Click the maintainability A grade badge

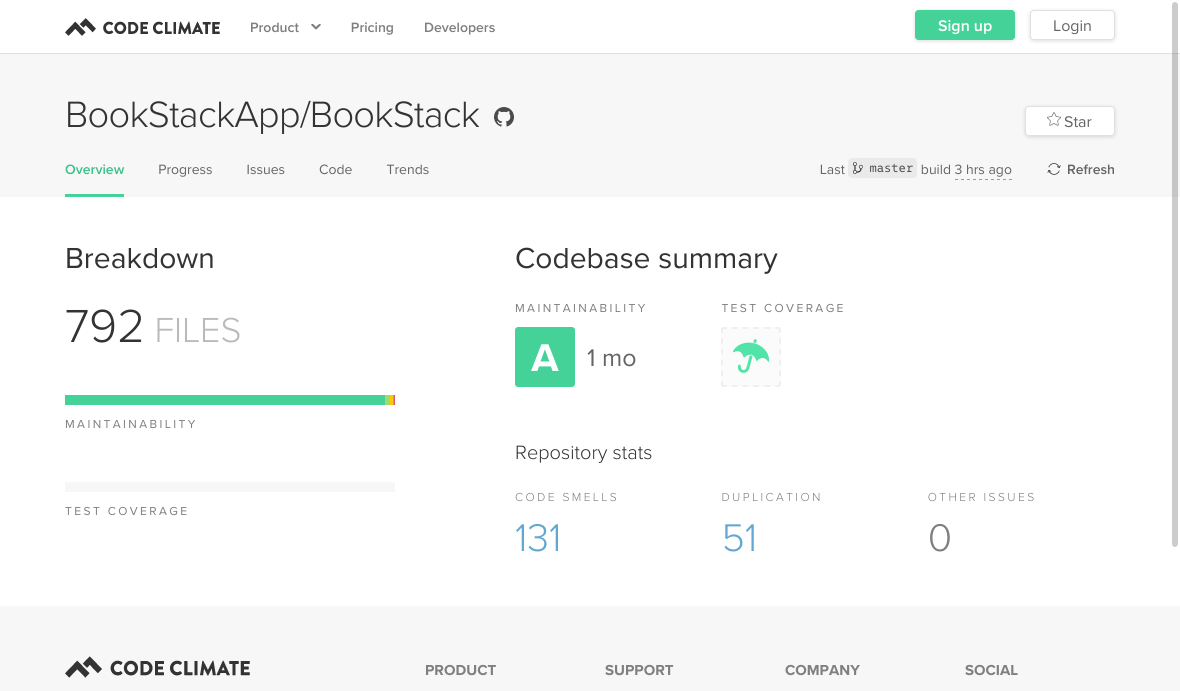coord(545,357)
